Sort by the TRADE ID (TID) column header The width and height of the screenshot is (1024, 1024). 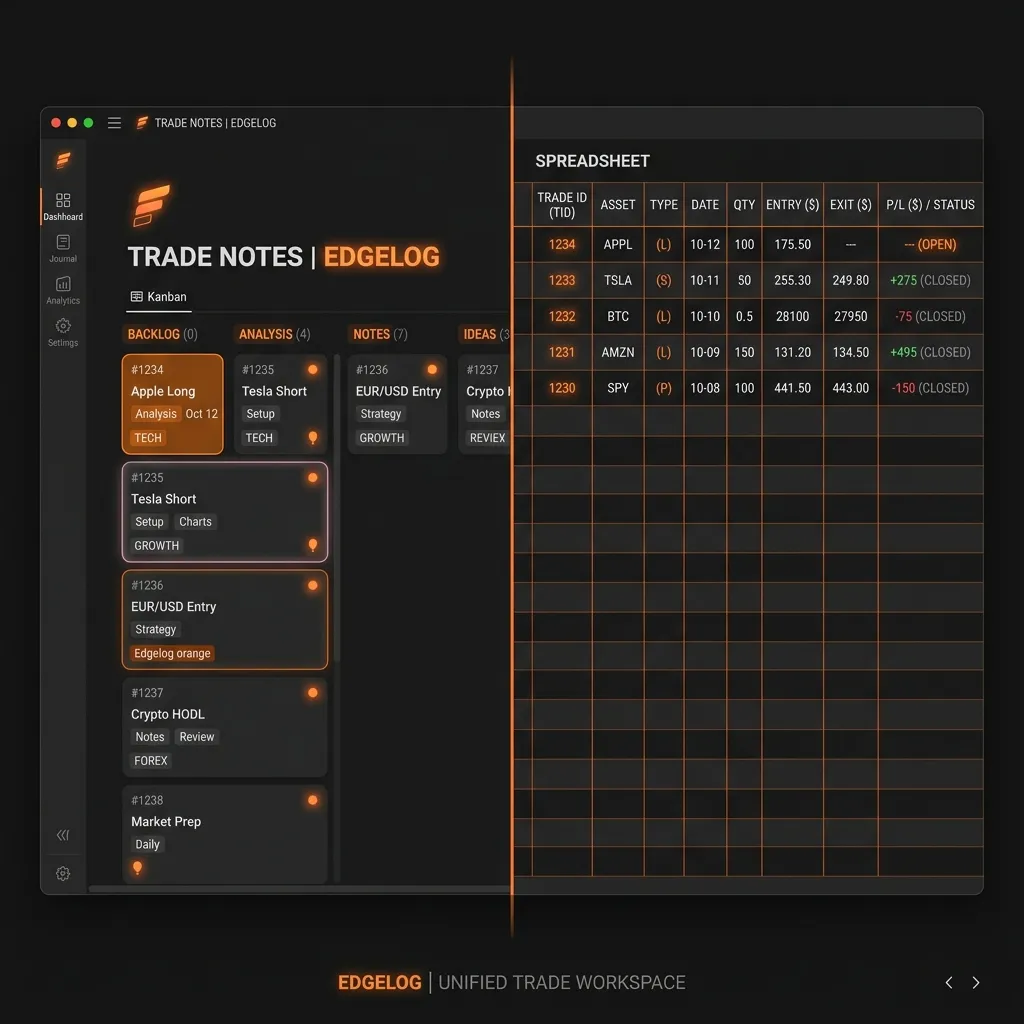pyautogui.click(x=562, y=204)
